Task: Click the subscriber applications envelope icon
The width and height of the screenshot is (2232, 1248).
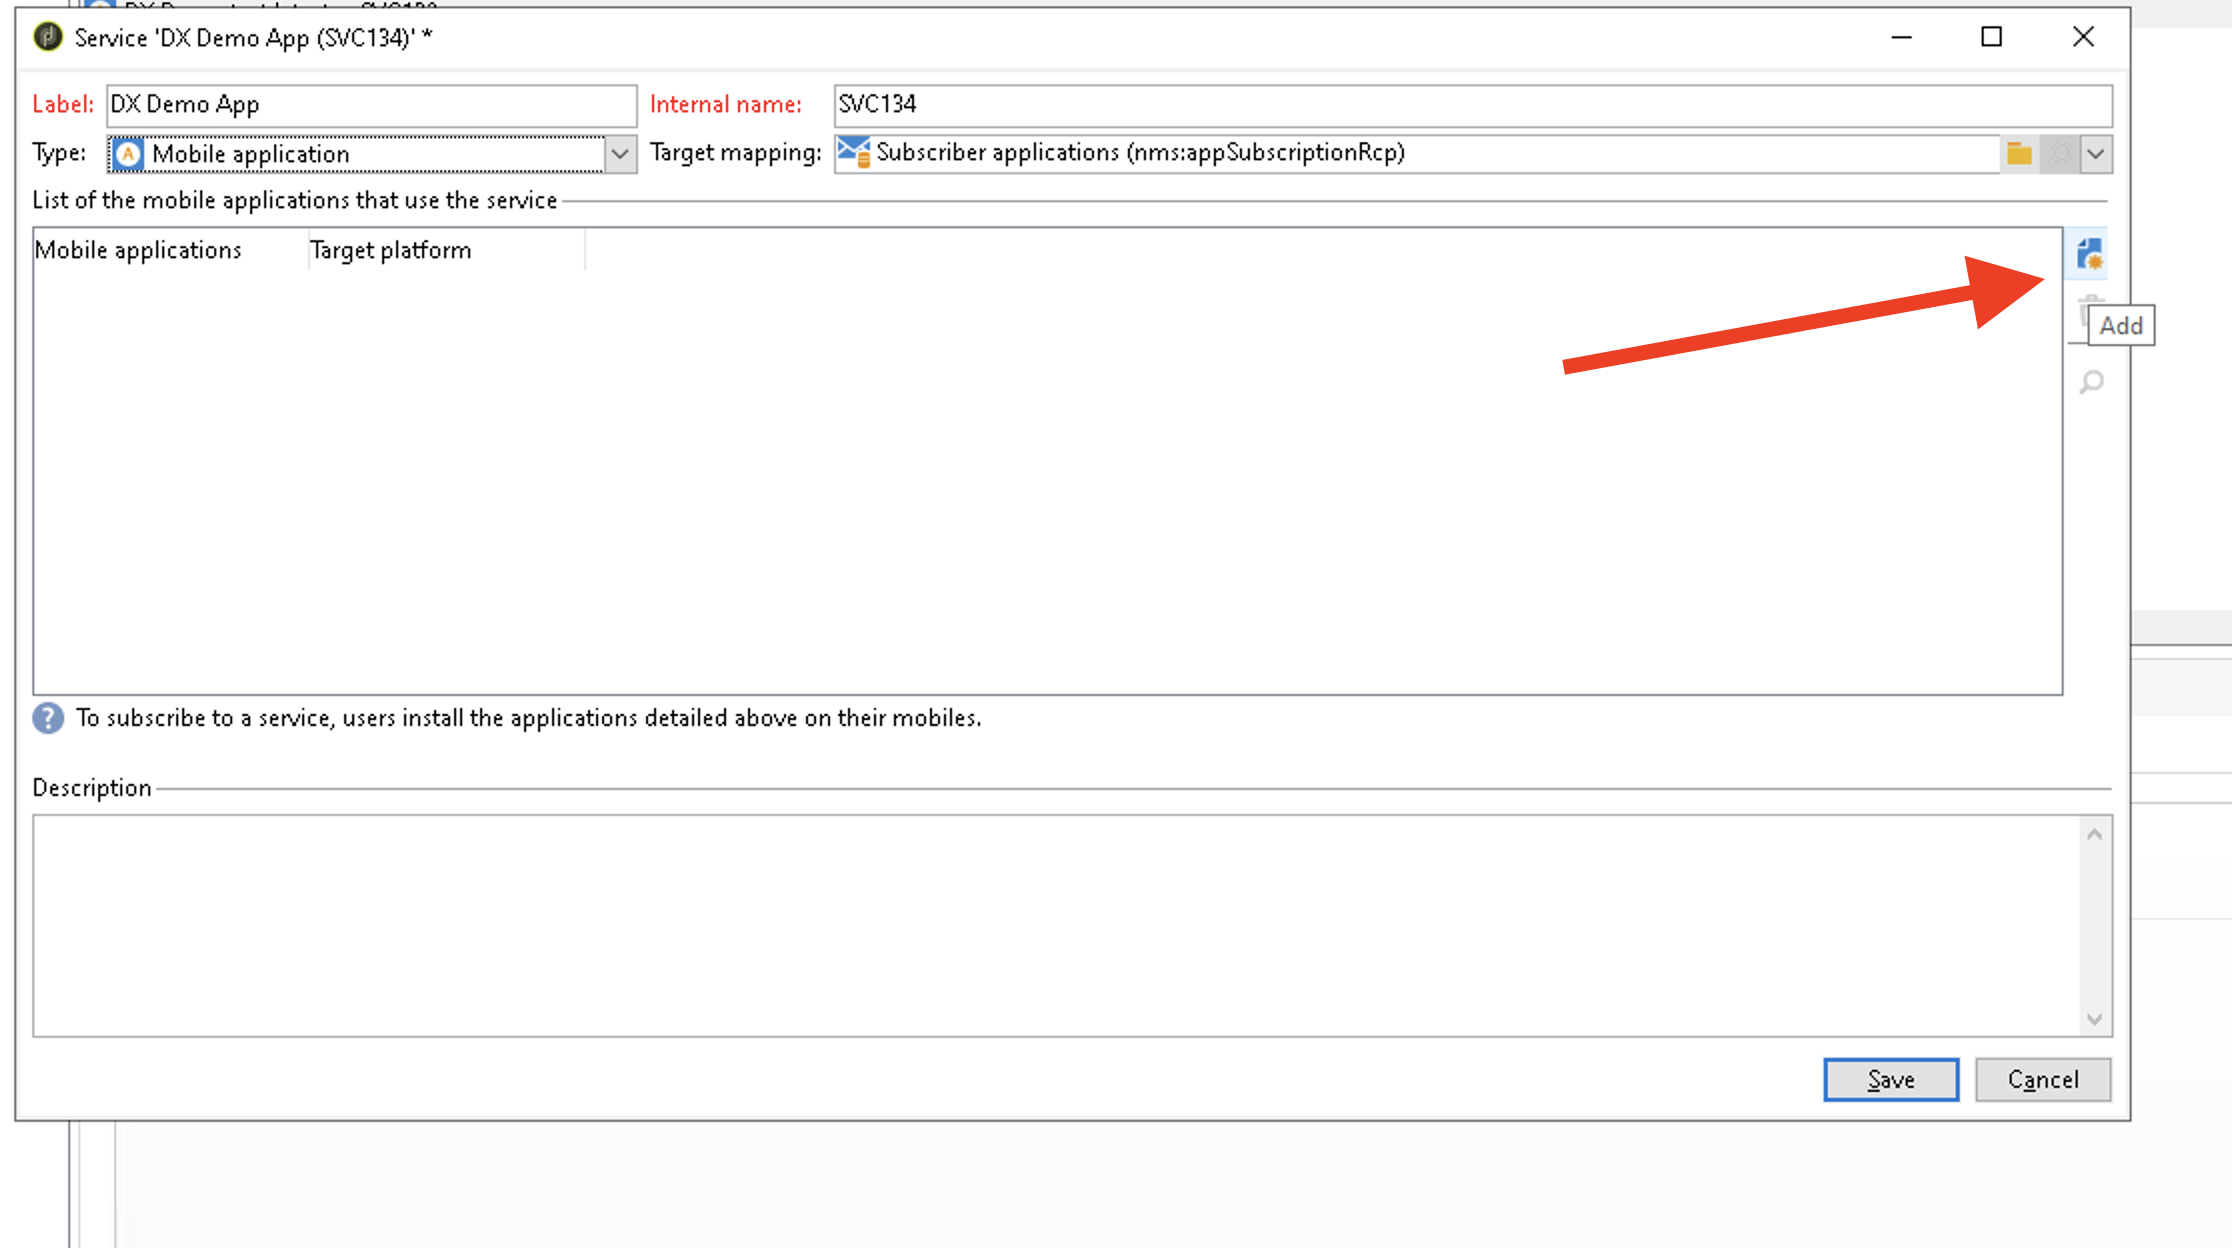Action: (x=853, y=152)
